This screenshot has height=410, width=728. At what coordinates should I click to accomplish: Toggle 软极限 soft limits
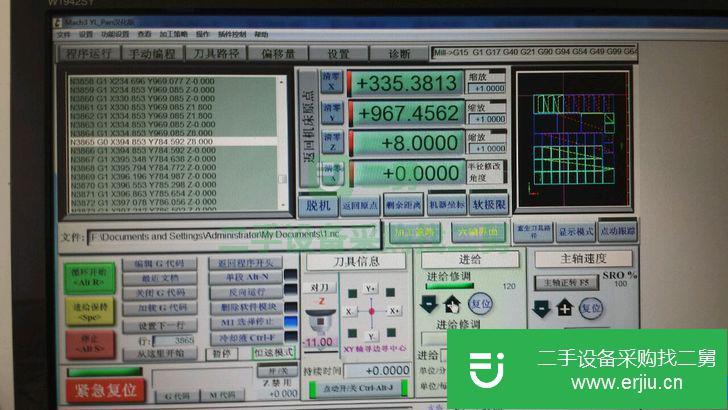coord(488,204)
